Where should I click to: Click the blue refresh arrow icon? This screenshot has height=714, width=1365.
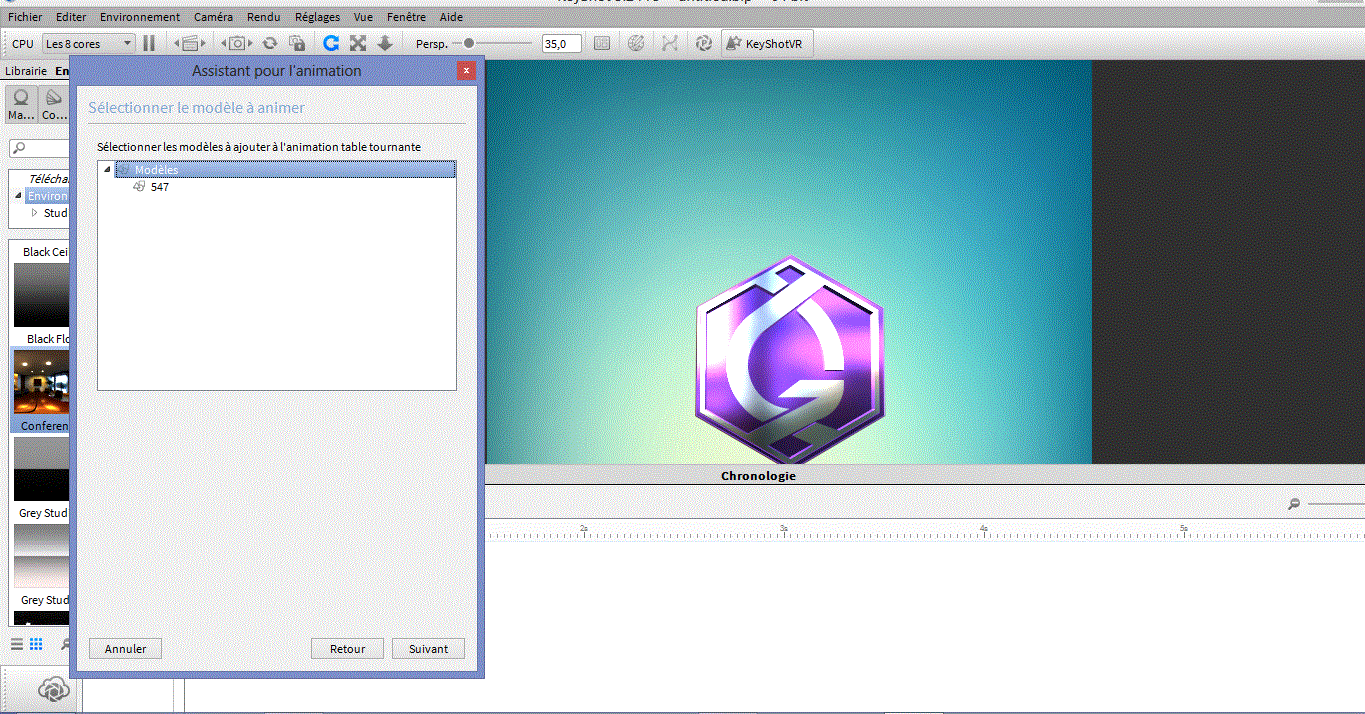point(331,43)
